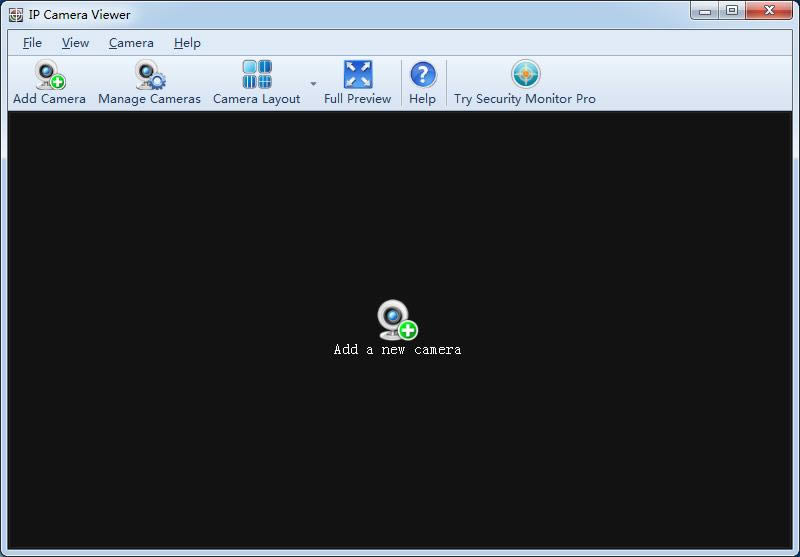Click the Camera Layout grid icon

257,74
